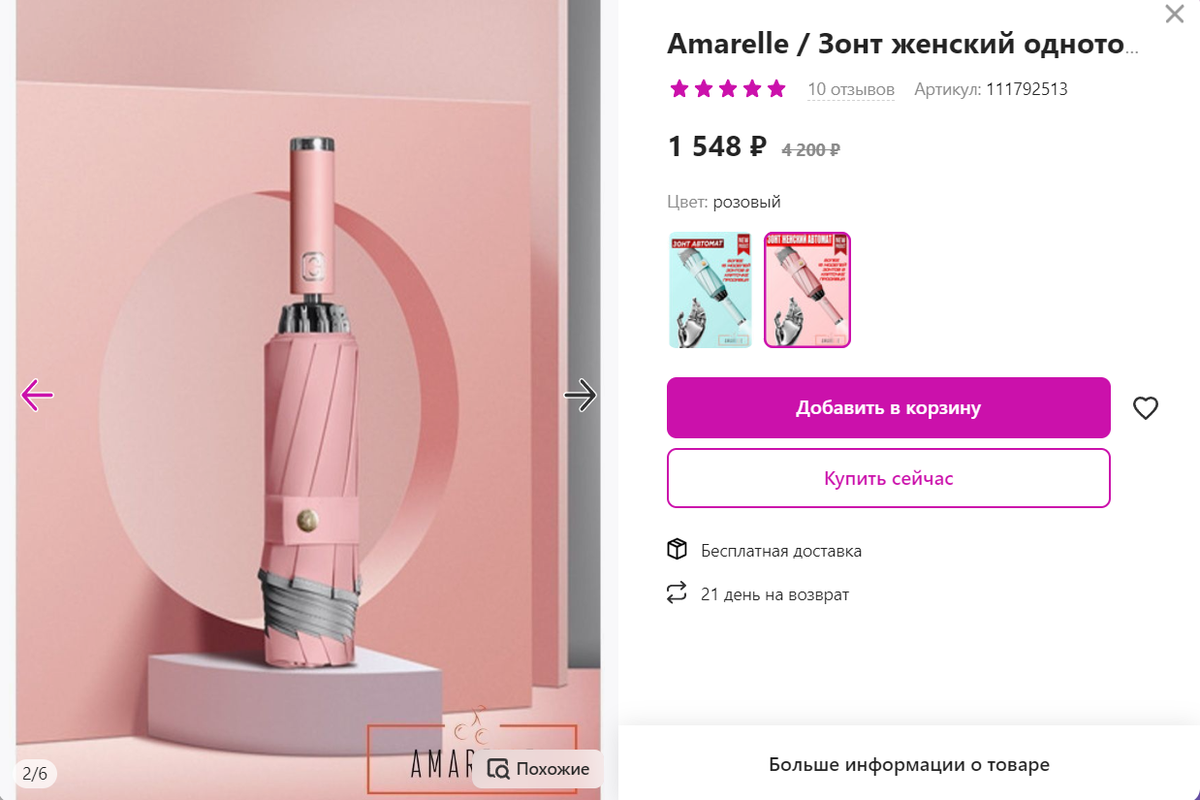Click the free delivery box icon
This screenshot has height=800, width=1200.
677,550
